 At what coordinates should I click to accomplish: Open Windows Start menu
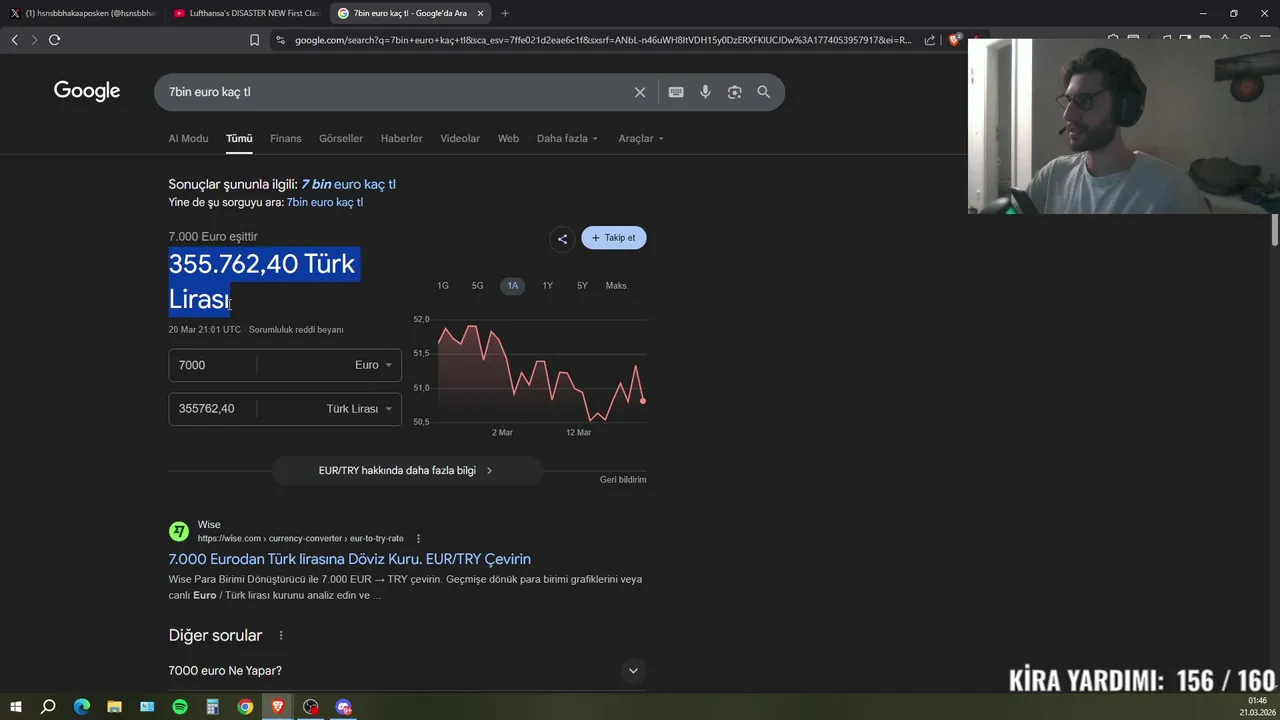[x=15, y=707]
